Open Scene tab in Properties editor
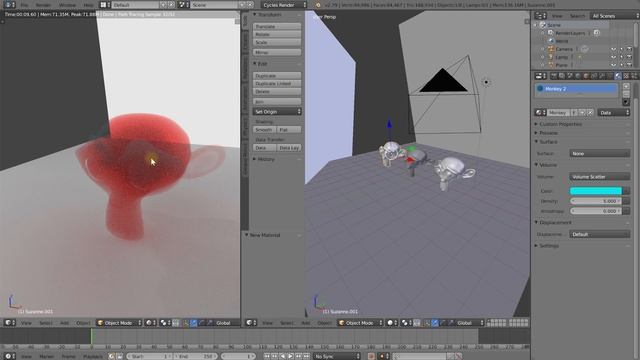Screen dimensions: 640x360 pyautogui.click(x=570, y=76)
